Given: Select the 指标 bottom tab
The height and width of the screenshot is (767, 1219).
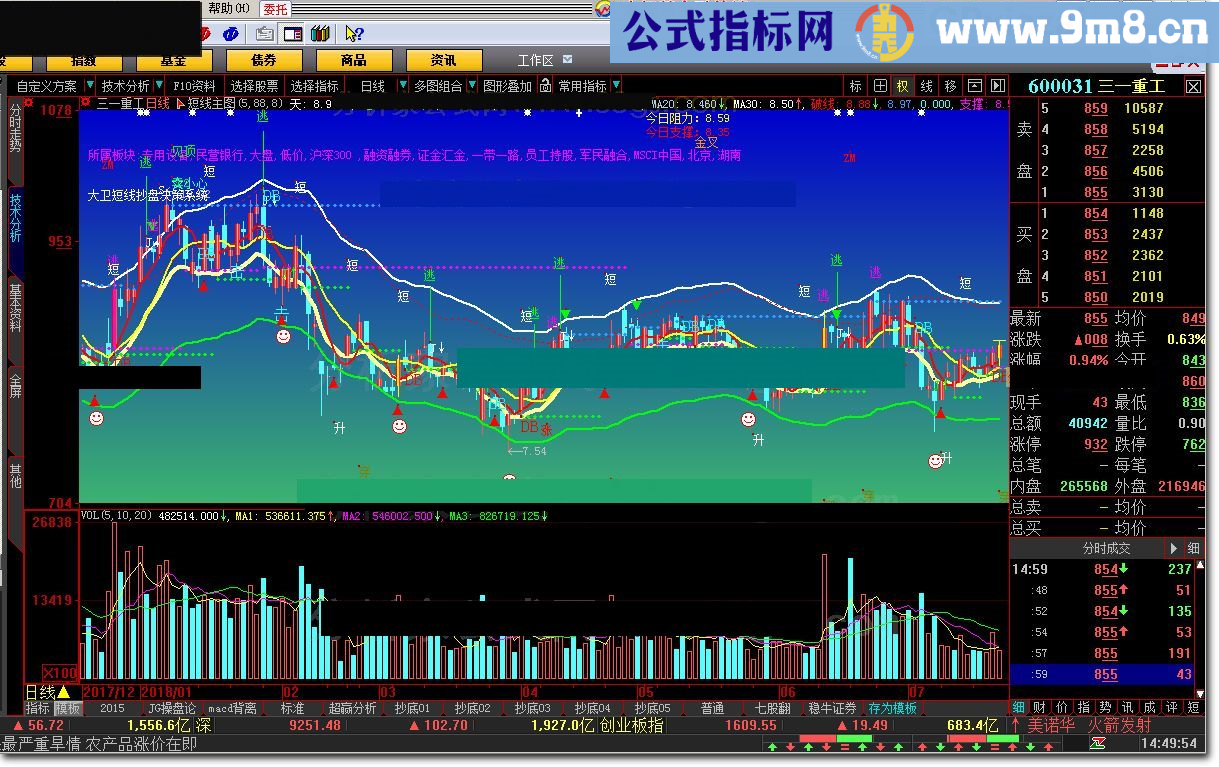Looking at the screenshot, I should coord(38,709).
